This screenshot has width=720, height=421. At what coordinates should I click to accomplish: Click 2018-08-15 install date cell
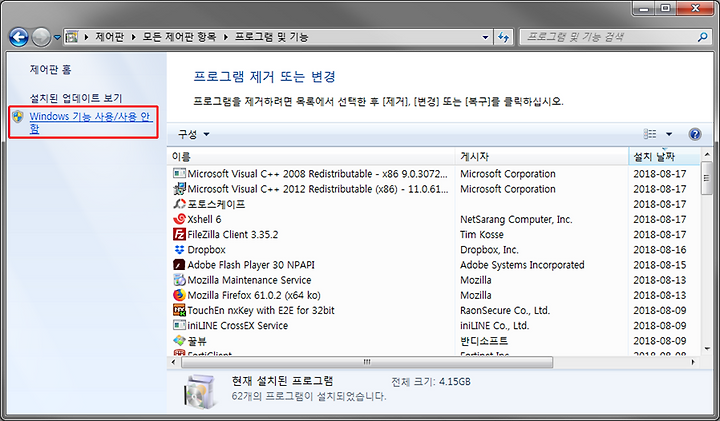[660, 264]
